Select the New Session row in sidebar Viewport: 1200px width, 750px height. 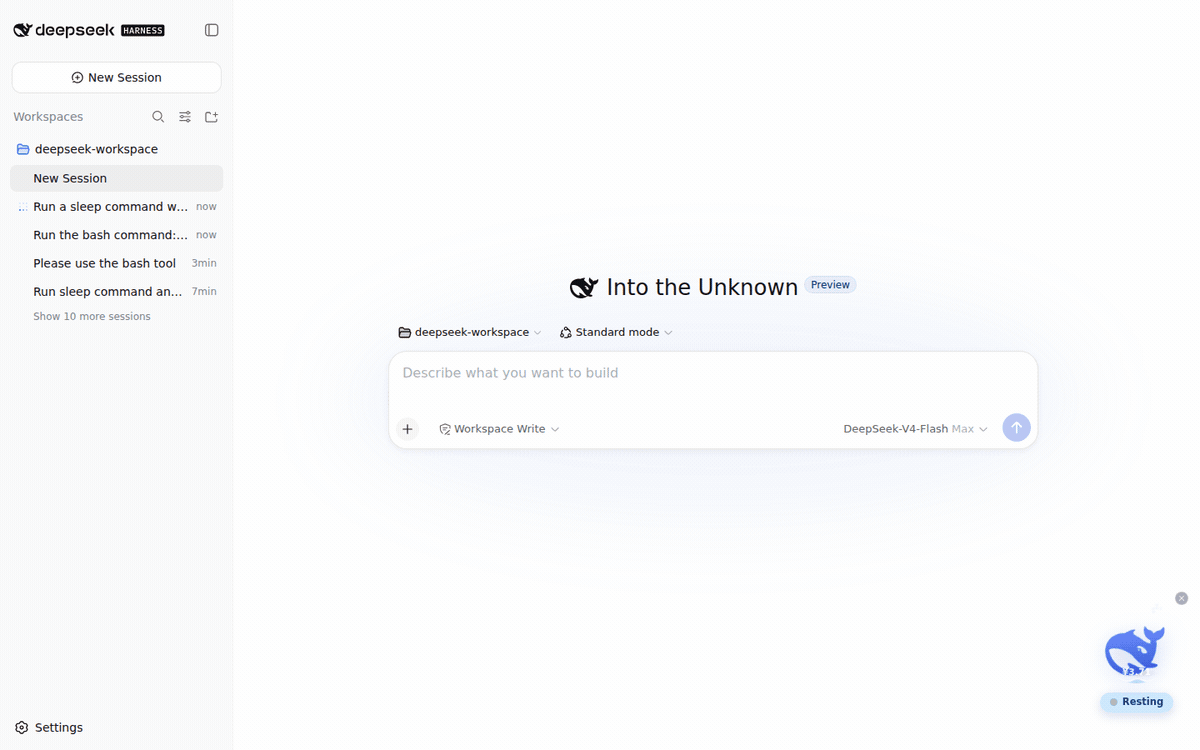coord(116,178)
